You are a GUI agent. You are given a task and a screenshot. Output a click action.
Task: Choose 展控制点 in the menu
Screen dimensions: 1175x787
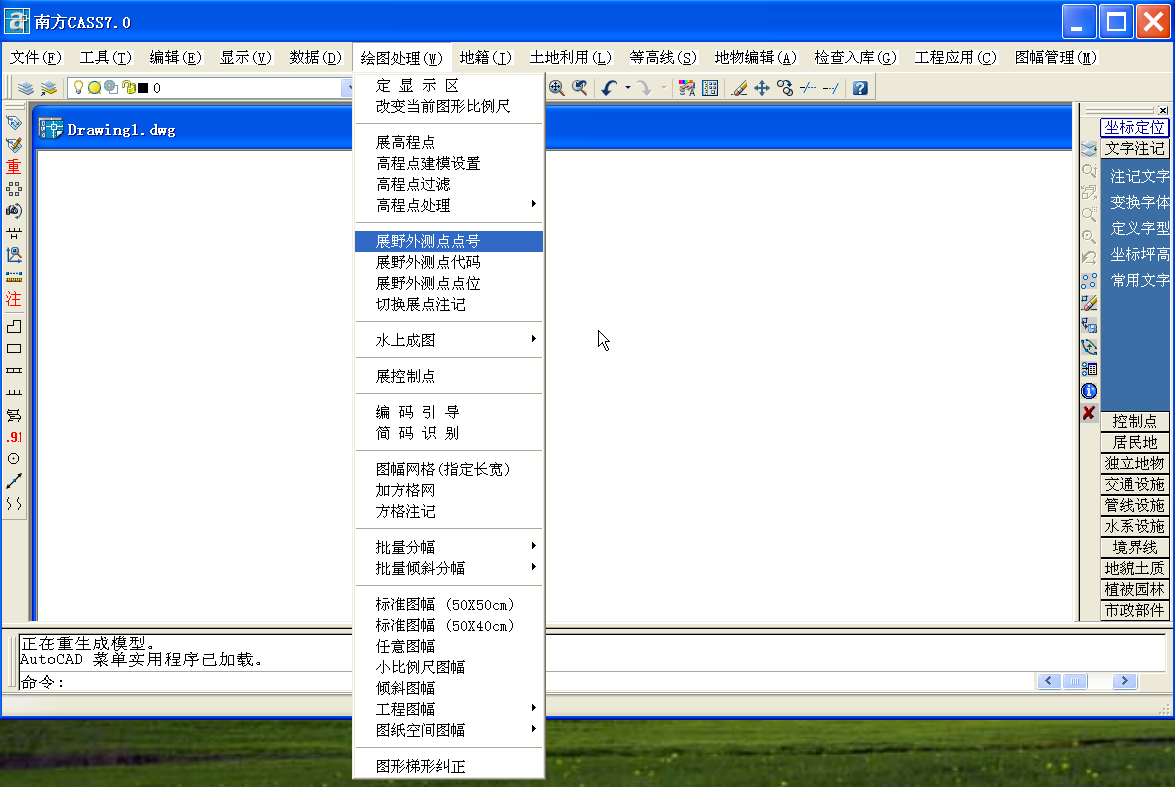[x=450, y=376]
